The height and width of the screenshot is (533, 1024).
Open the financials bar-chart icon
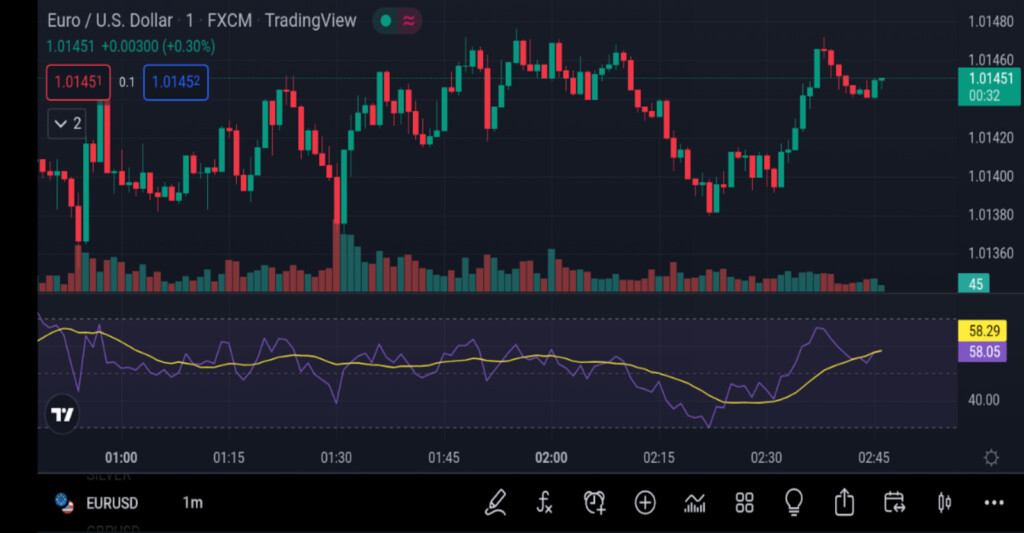[x=695, y=502]
